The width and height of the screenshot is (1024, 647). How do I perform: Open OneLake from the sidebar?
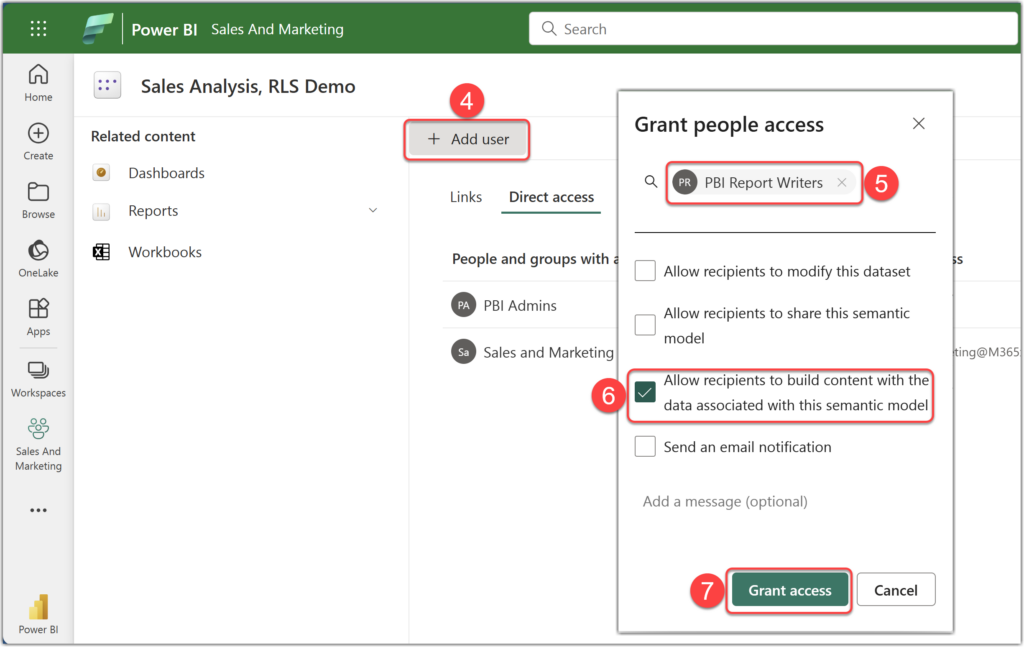point(38,259)
